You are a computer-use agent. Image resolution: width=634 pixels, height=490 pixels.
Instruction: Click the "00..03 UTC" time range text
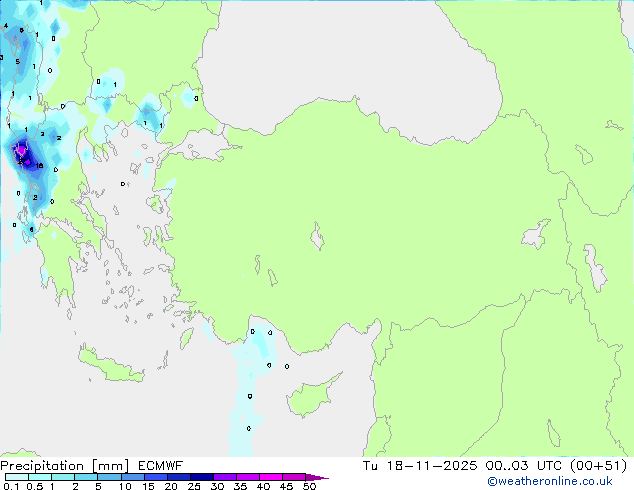[x=523, y=466]
